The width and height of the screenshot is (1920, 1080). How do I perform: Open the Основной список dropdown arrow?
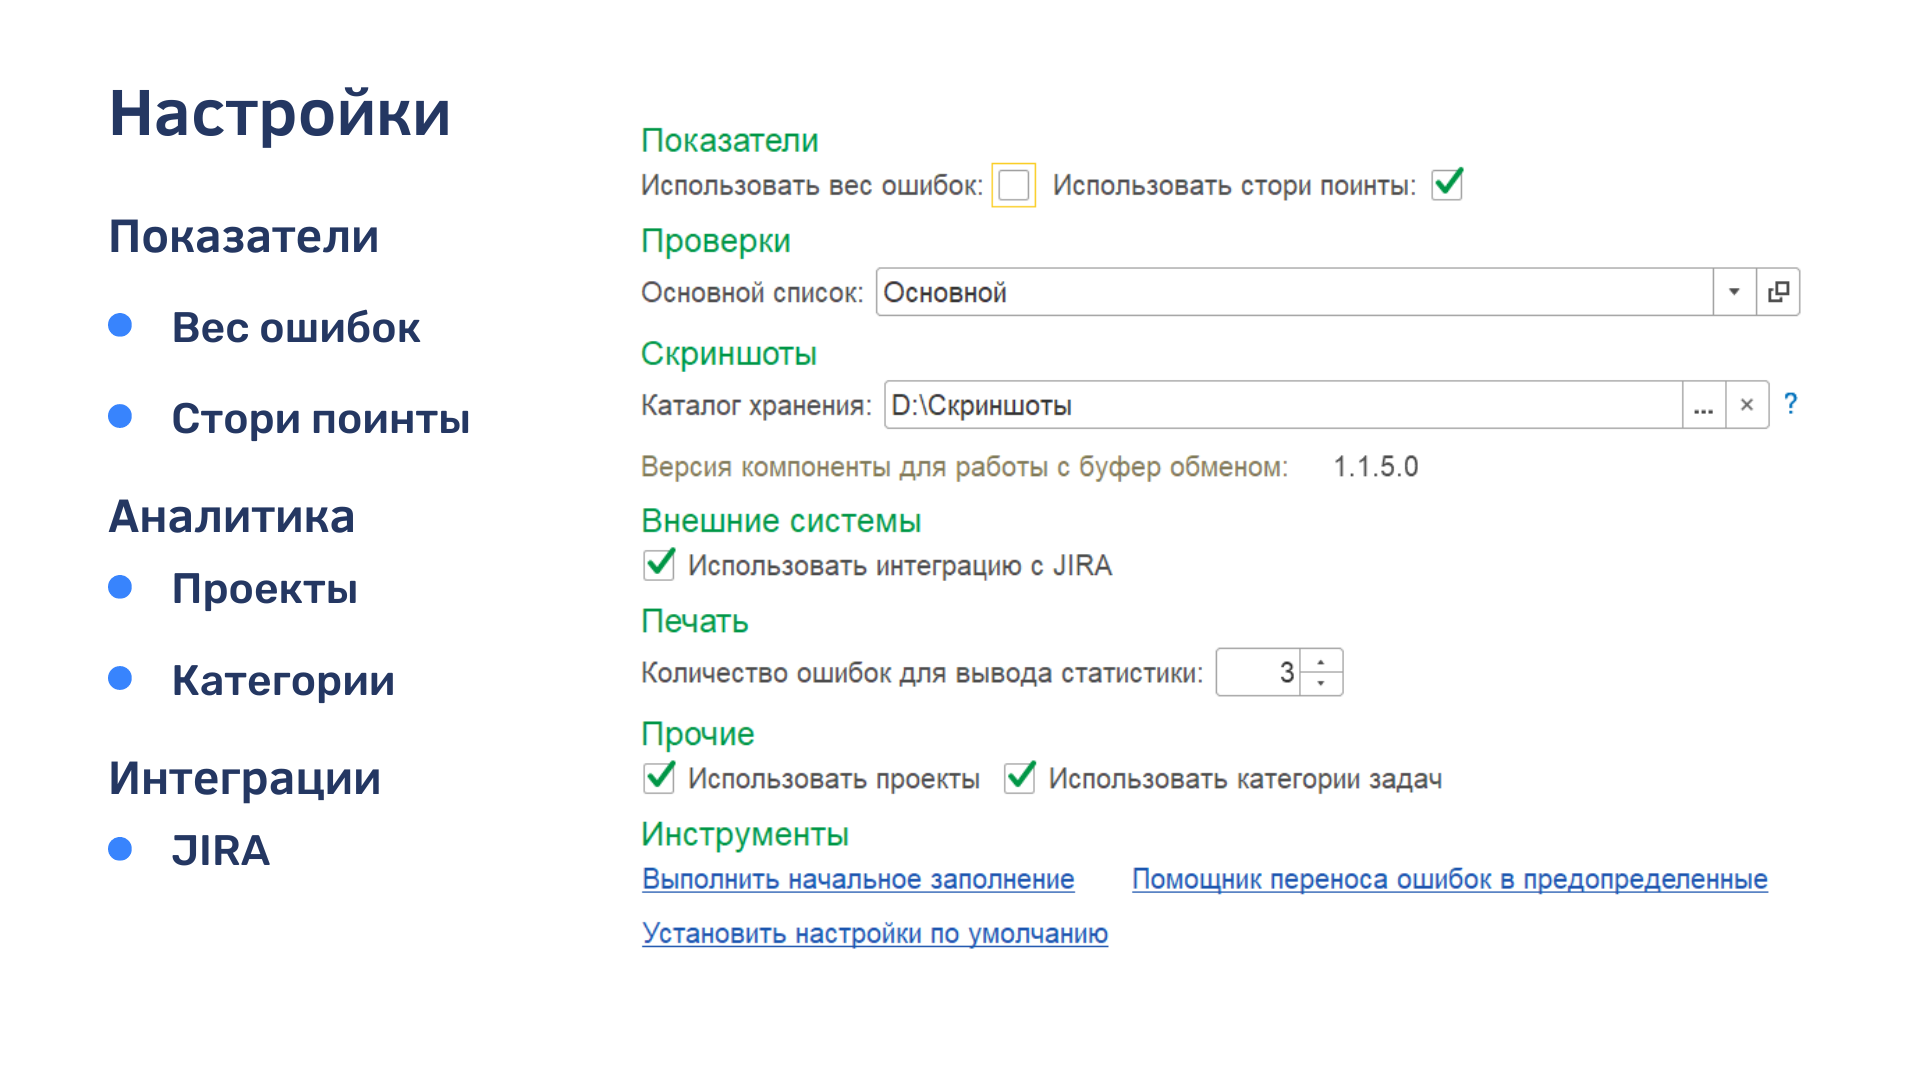tap(1734, 292)
